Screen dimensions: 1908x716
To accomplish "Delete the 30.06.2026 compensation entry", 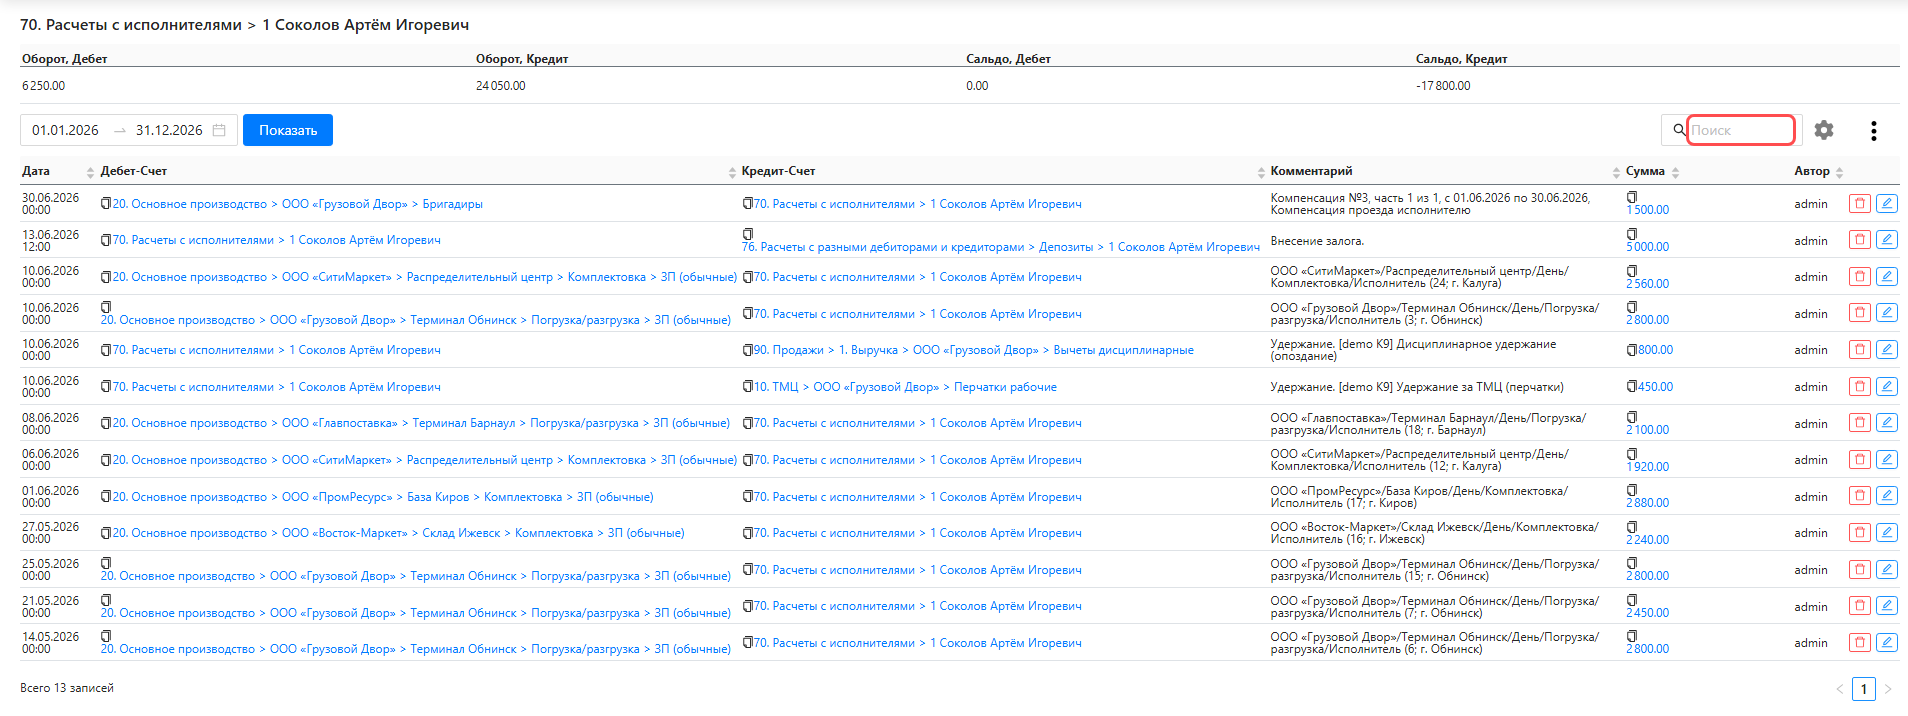I will pyautogui.click(x=1860, y=203).
